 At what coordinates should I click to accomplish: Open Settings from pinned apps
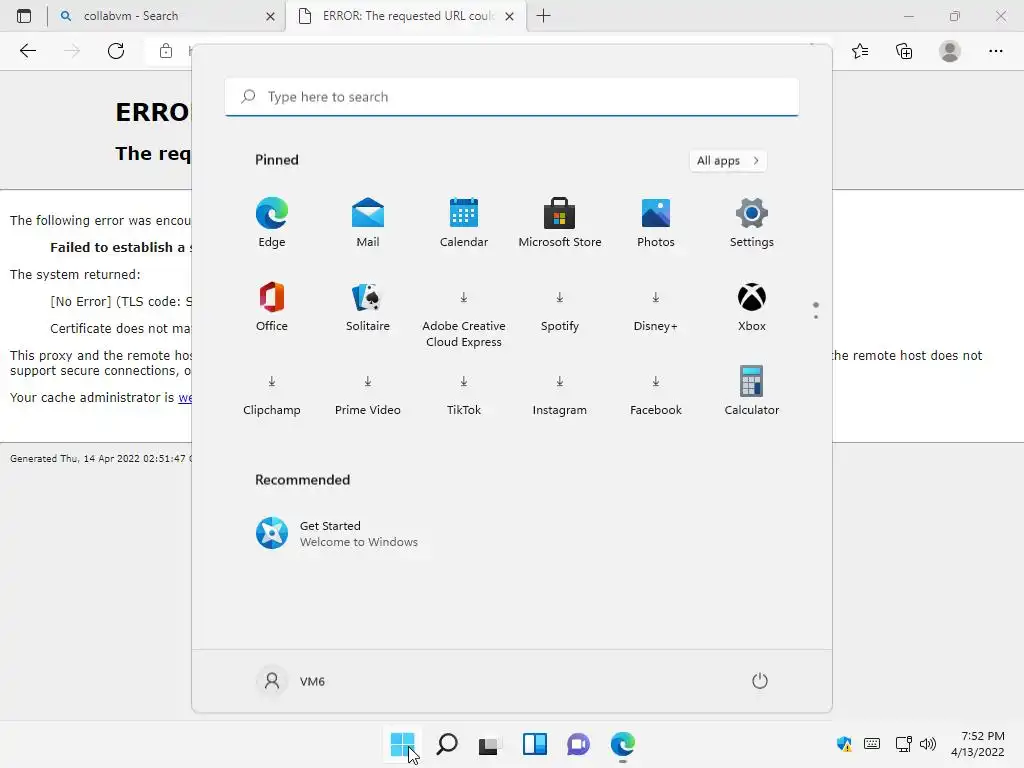pos(752,222)
